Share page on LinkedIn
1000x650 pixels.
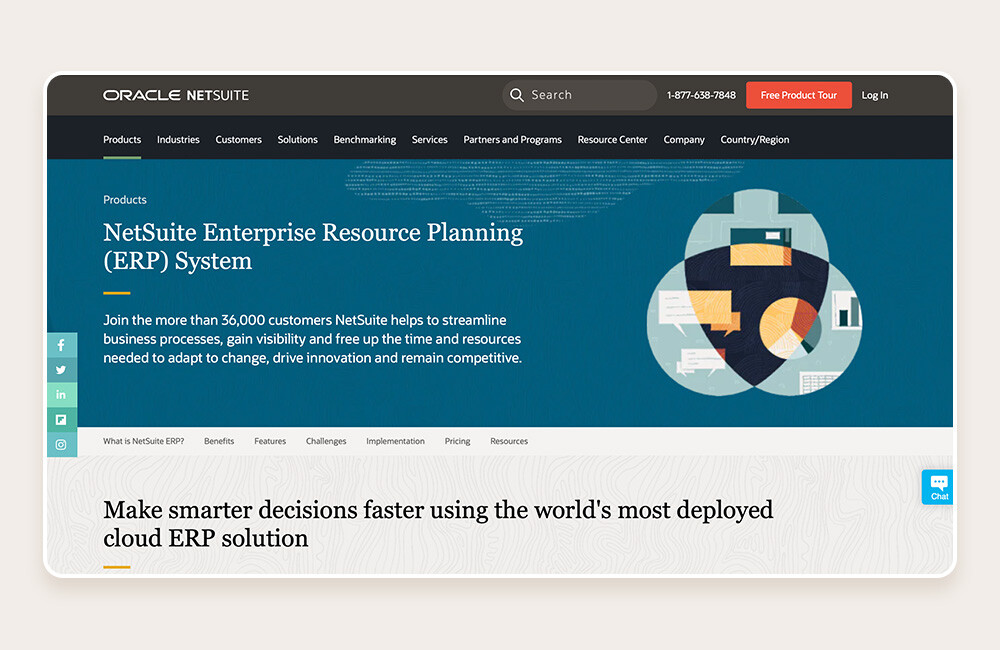coord(61,395)
